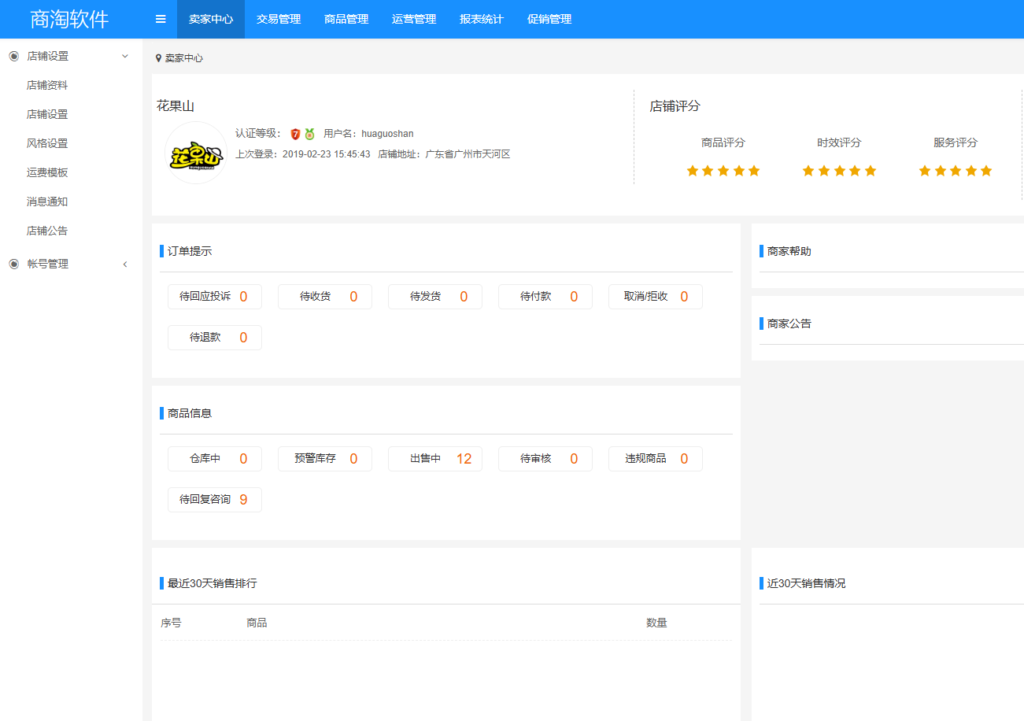Viewport: 1024px width, 721px height.
Task: Click the circular icon beside 帐号管理 in sidebar
Action: click(14, 264)
